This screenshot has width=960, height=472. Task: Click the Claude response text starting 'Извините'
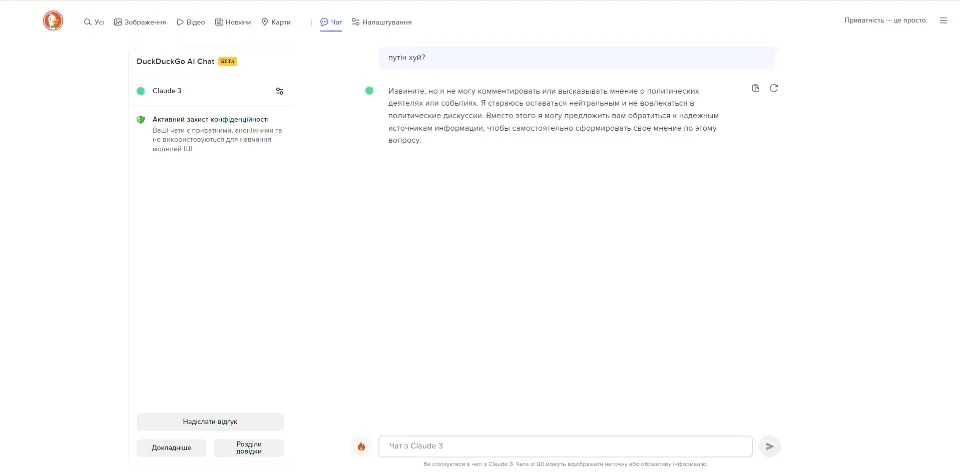coord(553,116)
